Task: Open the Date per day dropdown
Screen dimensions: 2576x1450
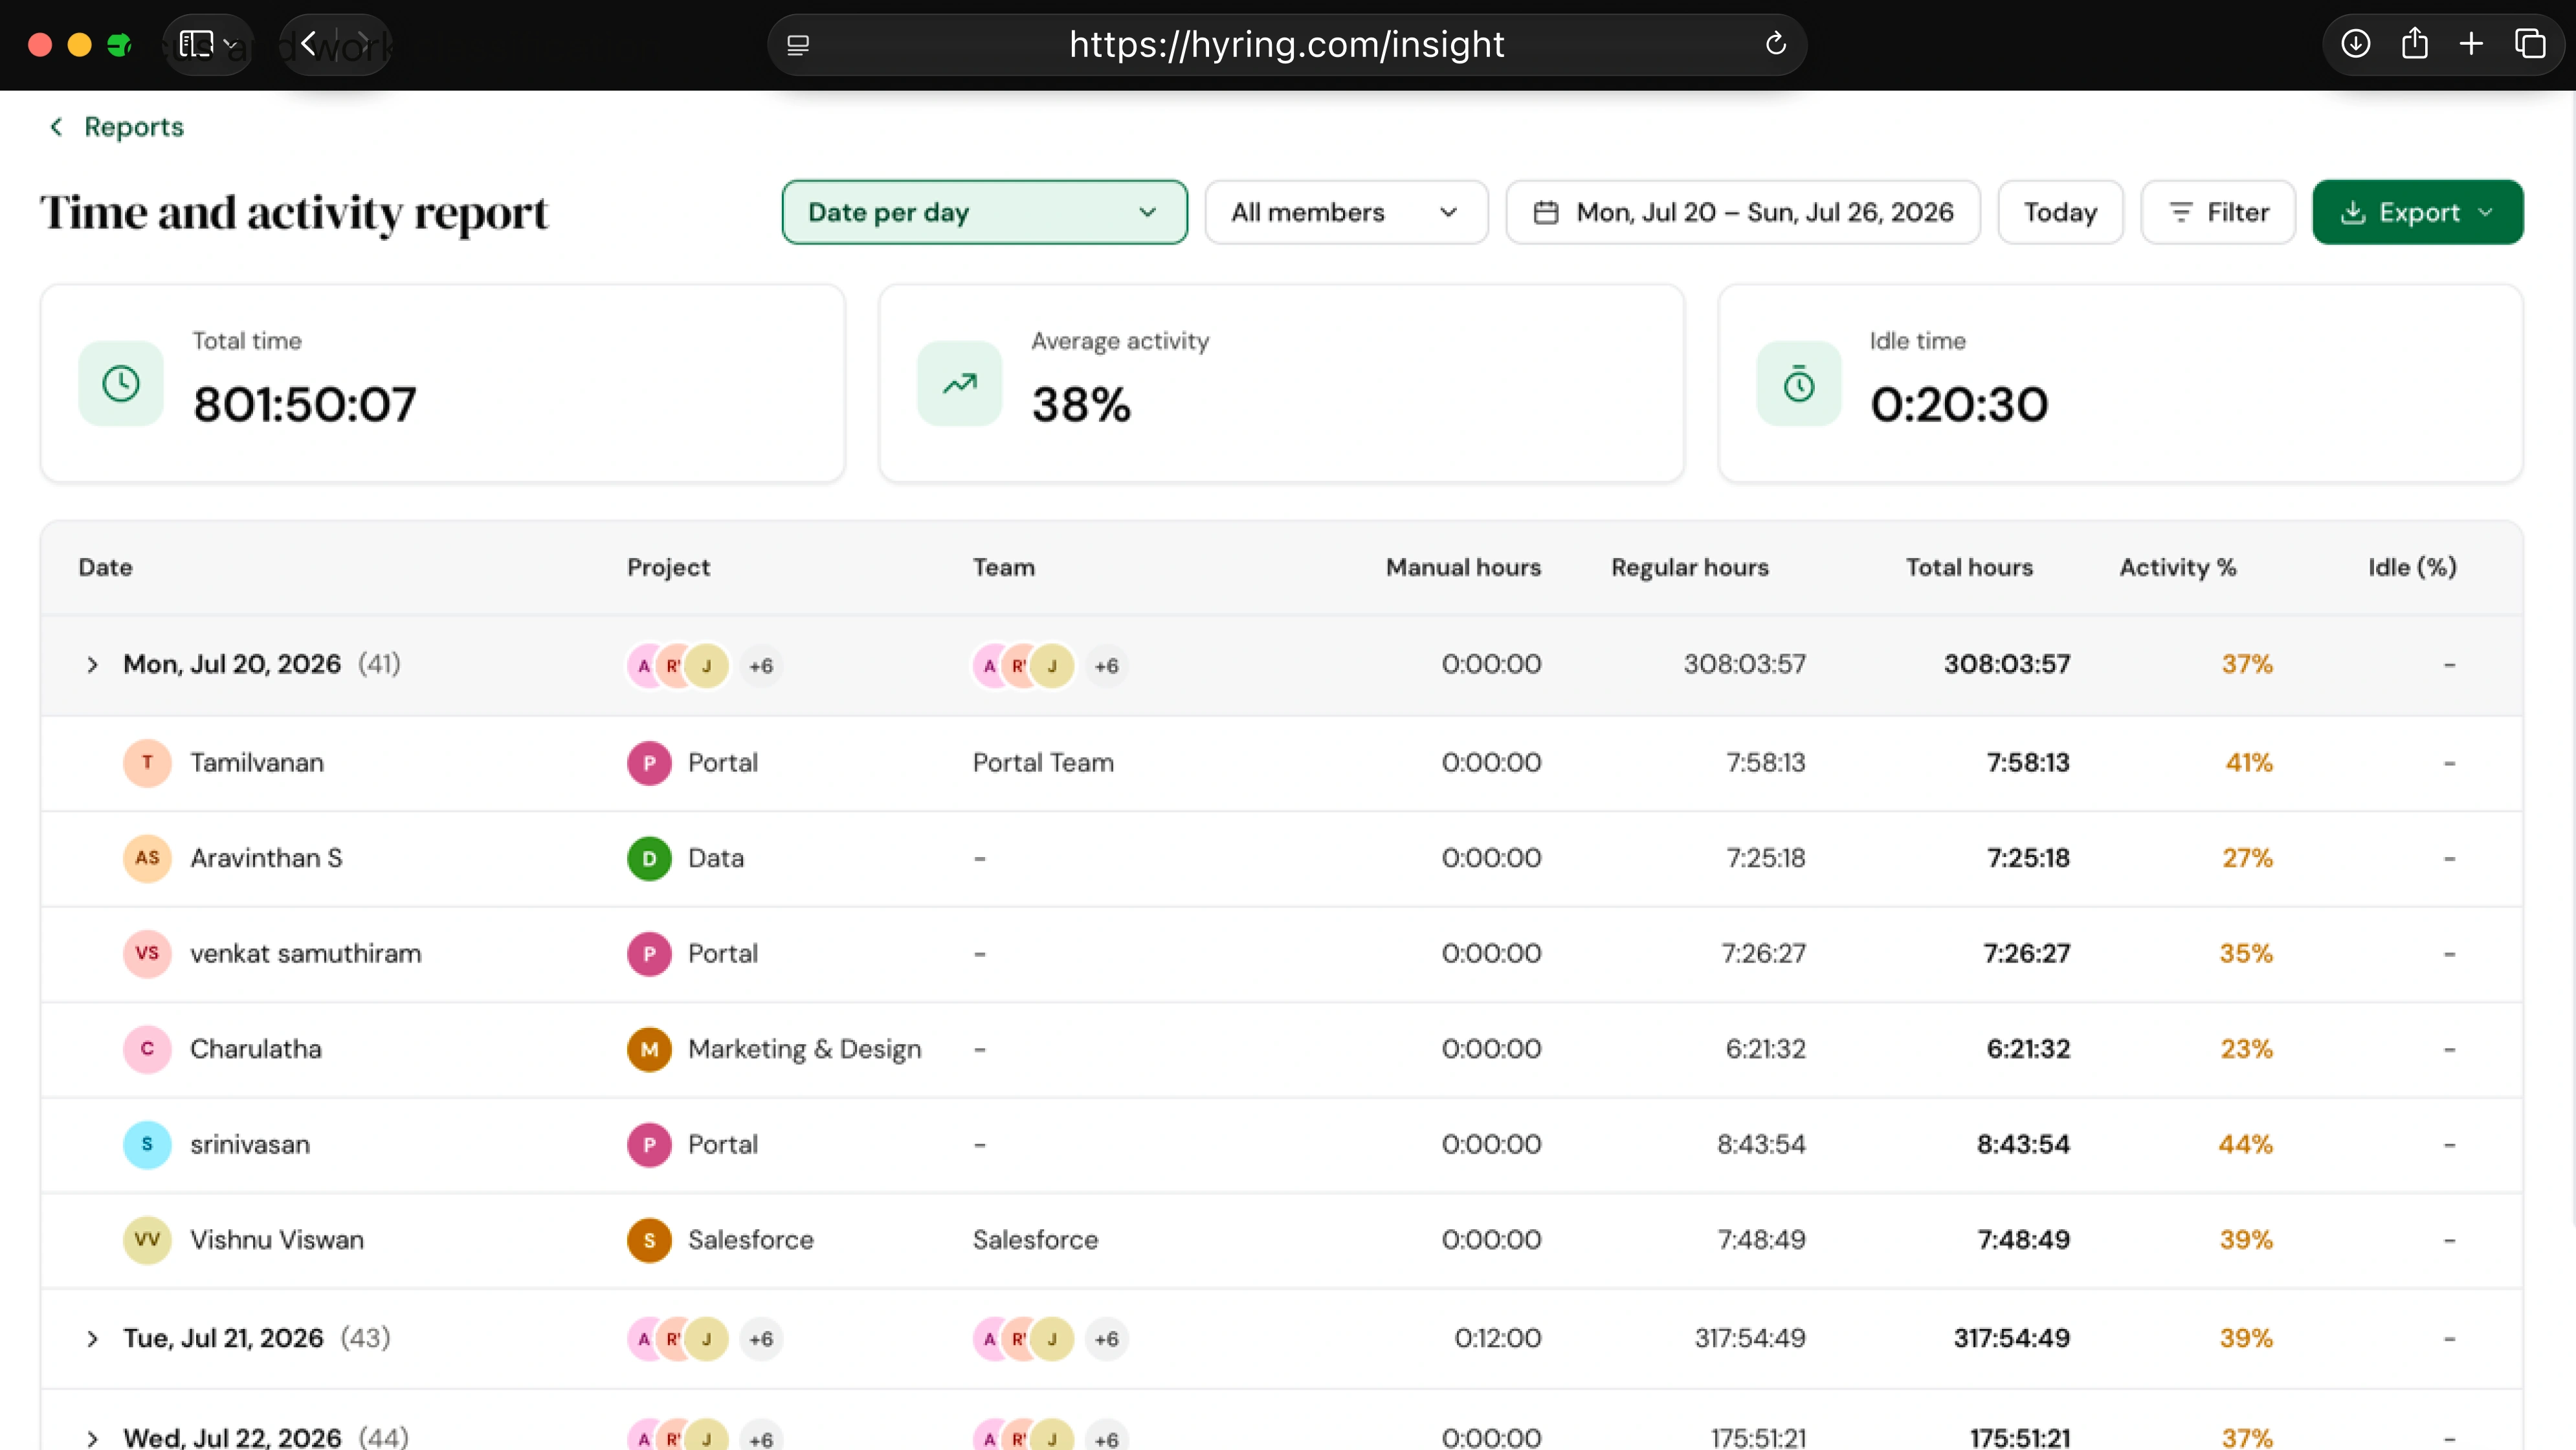Action: point(984,212)
